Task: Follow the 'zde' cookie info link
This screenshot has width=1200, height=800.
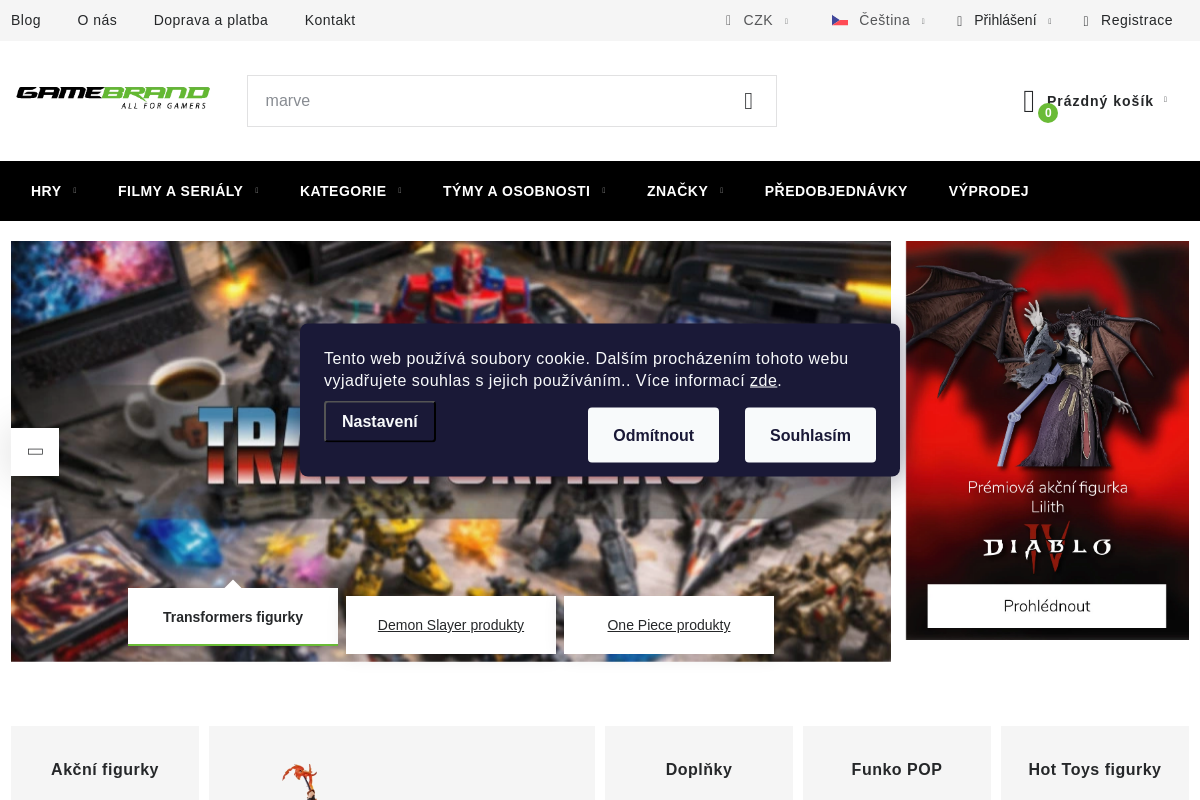Action: click(x=763, y=381)
